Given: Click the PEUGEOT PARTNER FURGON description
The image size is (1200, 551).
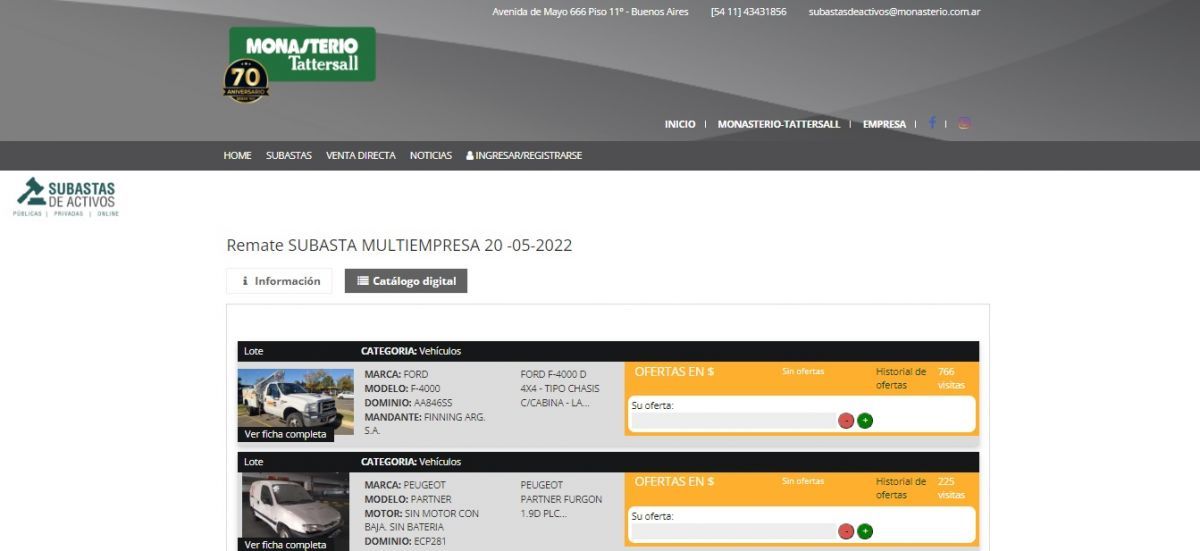Looking at the screenshot, I should pyautogui.click(x=561, y=499).
